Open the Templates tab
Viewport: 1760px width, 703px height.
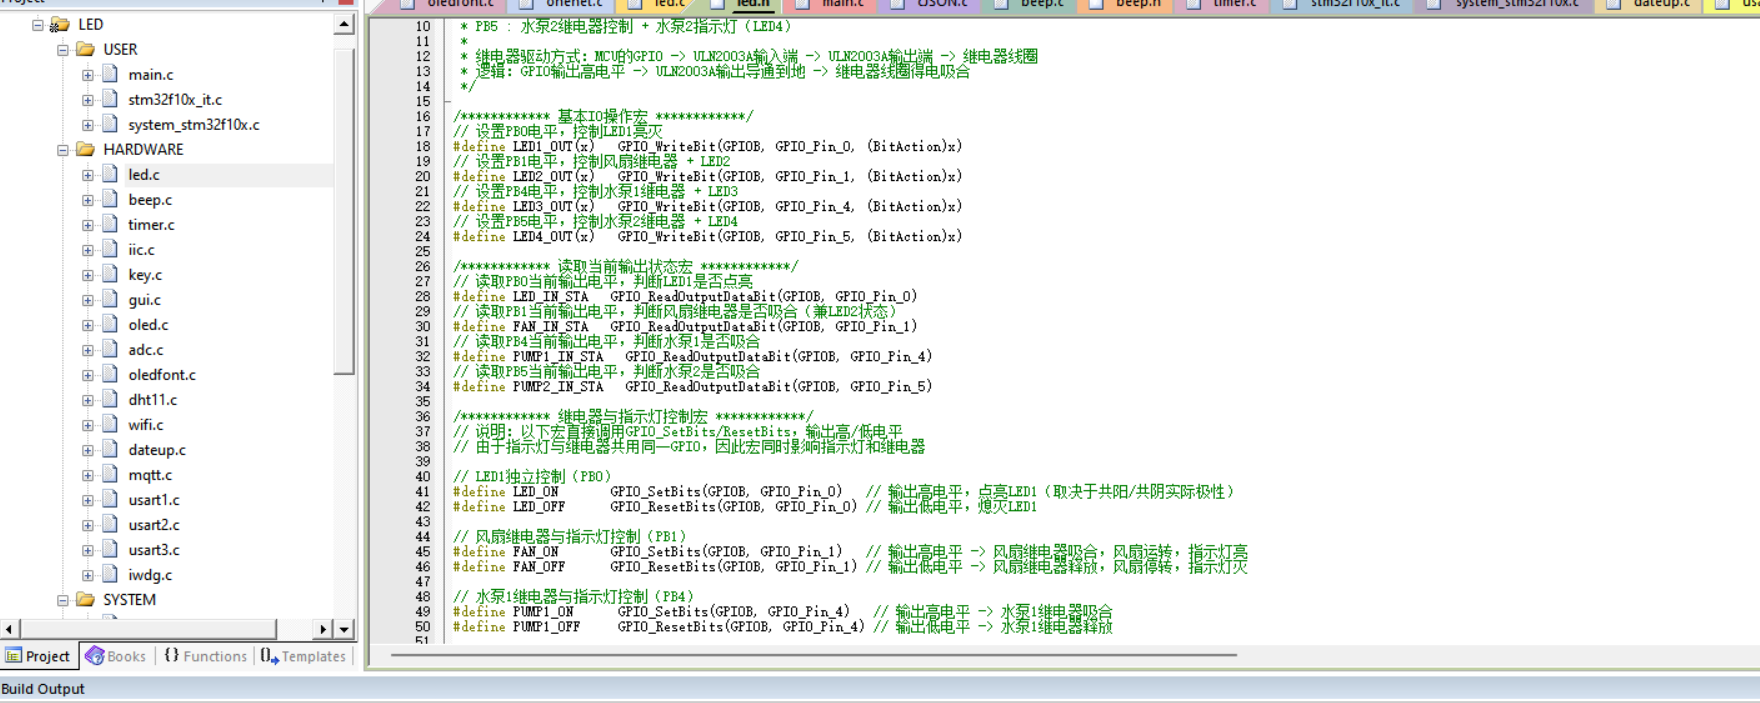tap(303, 656)
